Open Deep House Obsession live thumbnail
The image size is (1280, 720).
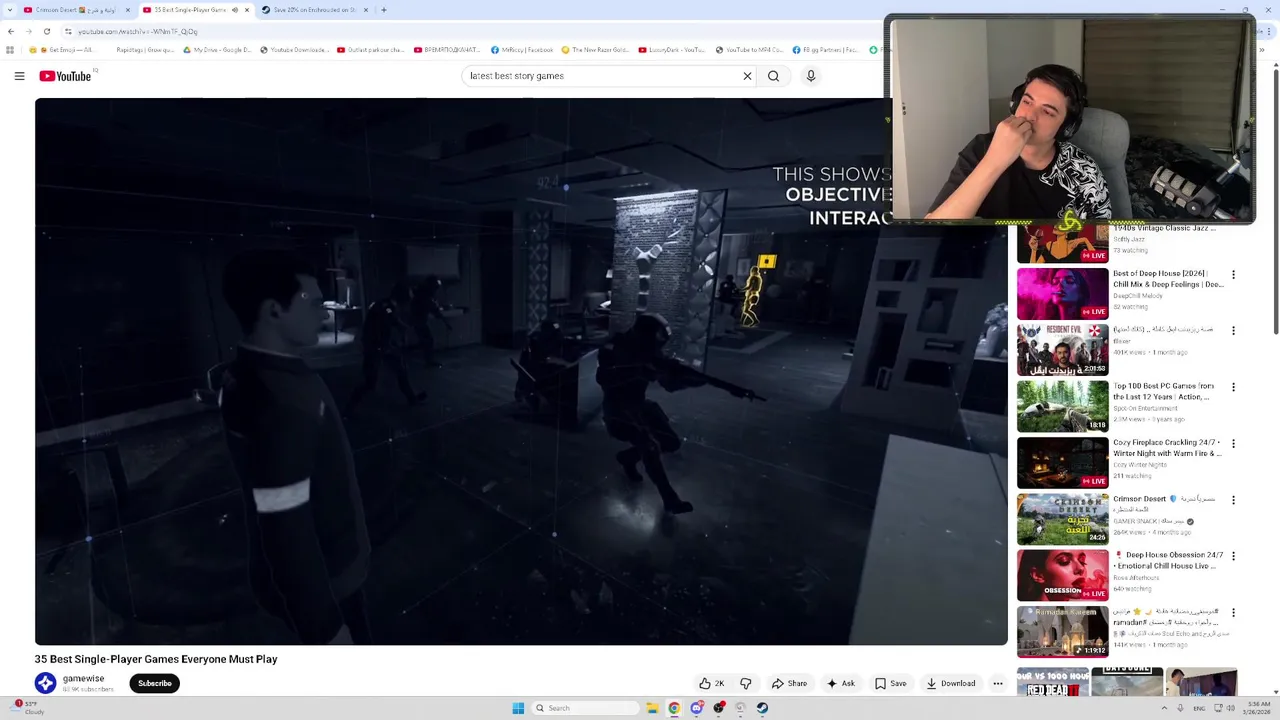1063,575
